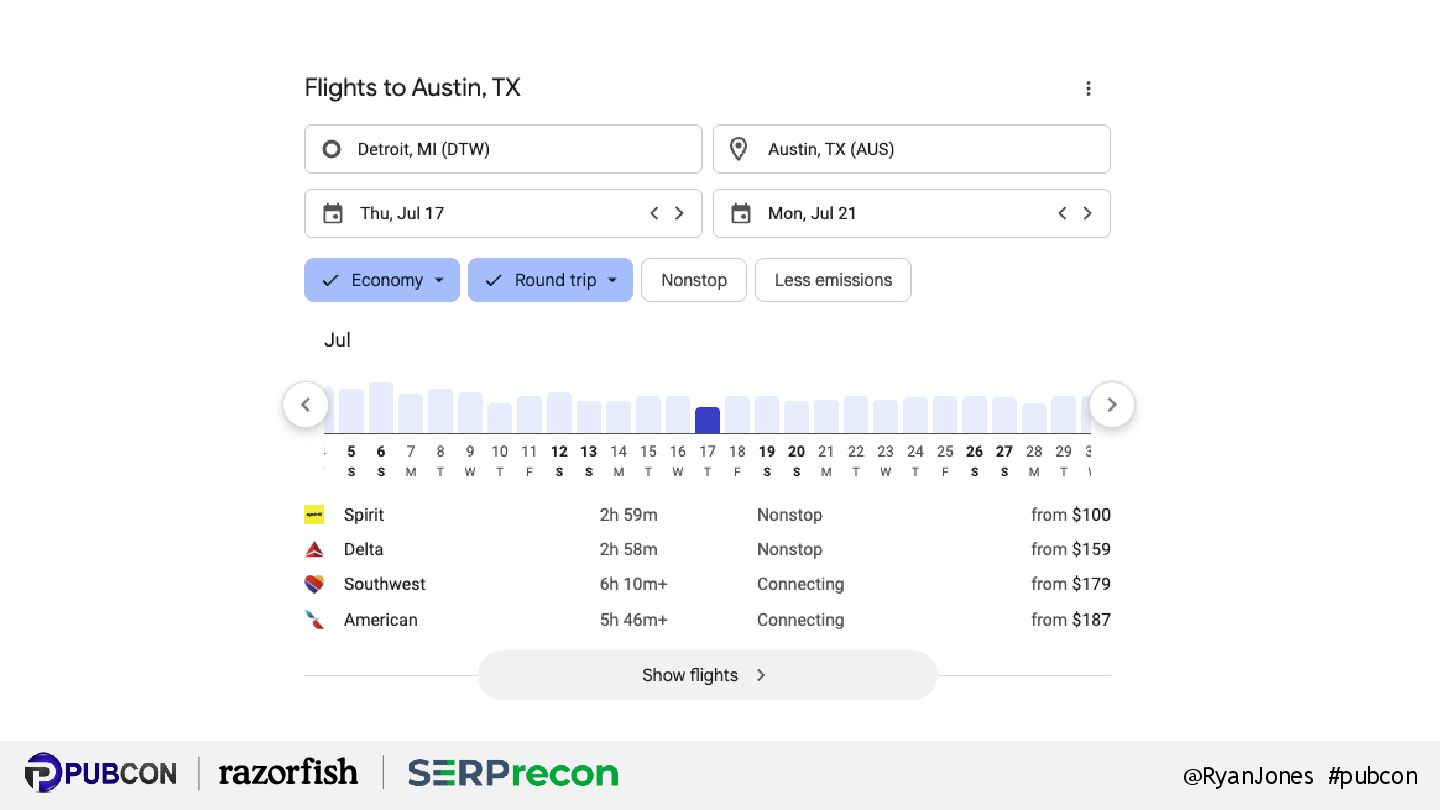Open the three-dot more options menu
Viewport: 1440px width, 810px height.
pyautogui.click(x=1088, y=88)
